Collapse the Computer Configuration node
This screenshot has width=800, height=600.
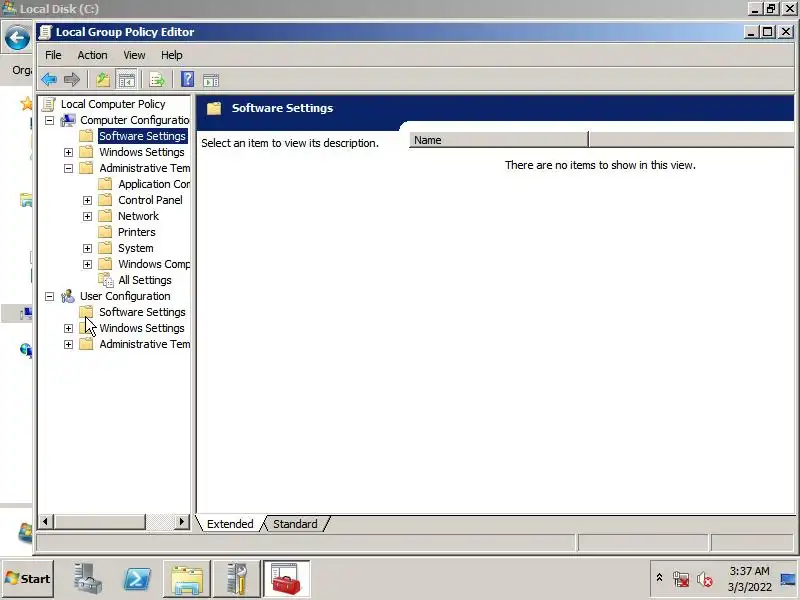49,121
